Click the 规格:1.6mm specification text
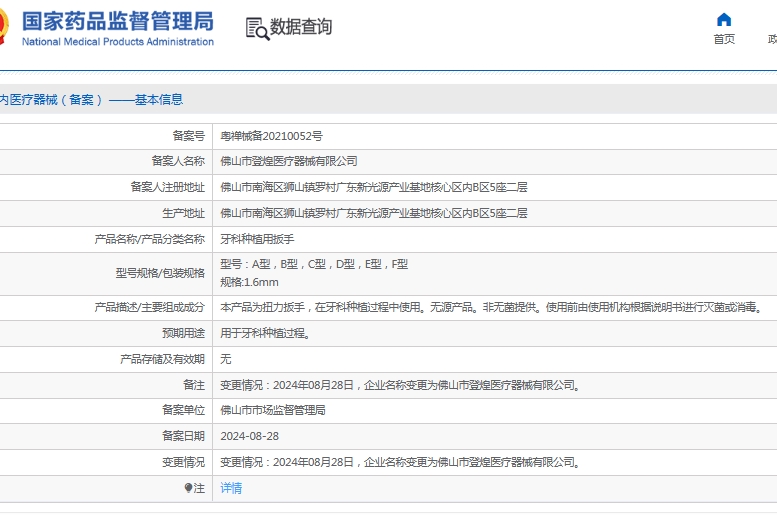Viewport: 777px width, 515px height. (x=249, y=283)
